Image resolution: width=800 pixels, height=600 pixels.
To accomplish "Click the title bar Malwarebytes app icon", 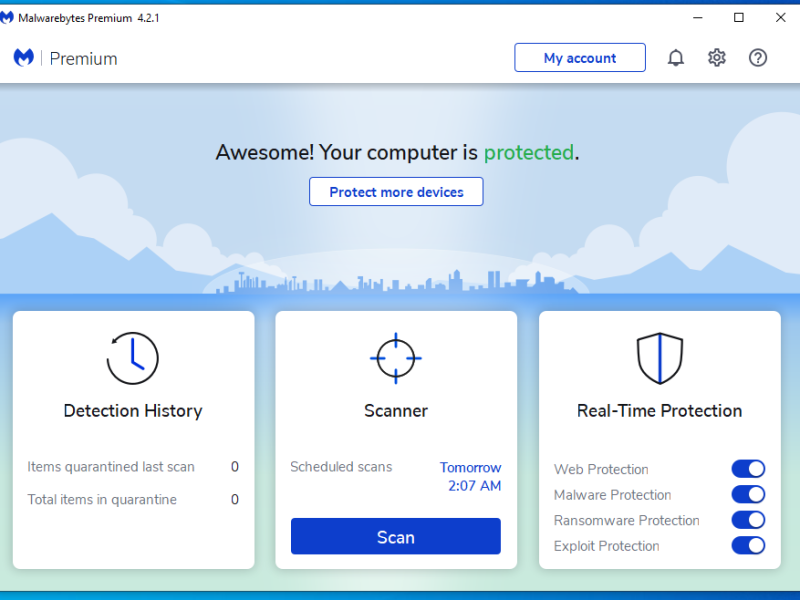I will [x=7, y=18].
